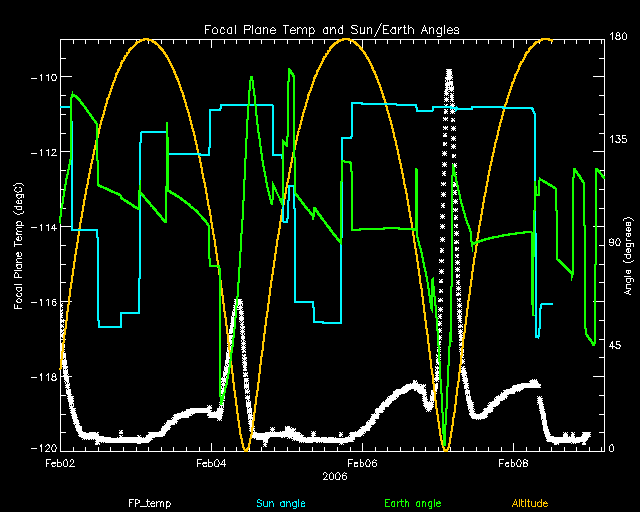Click the -116 left axis tick label
640x512 pixels.
click(42, 302)
